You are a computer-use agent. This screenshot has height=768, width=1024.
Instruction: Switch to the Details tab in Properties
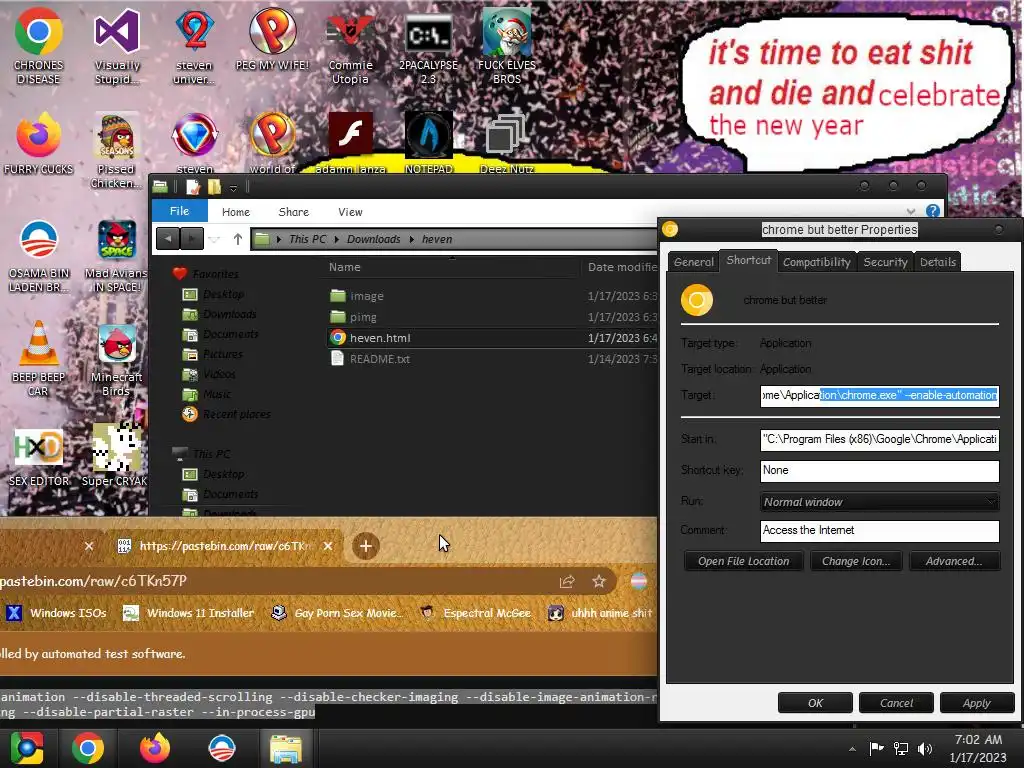pos(938,262)
